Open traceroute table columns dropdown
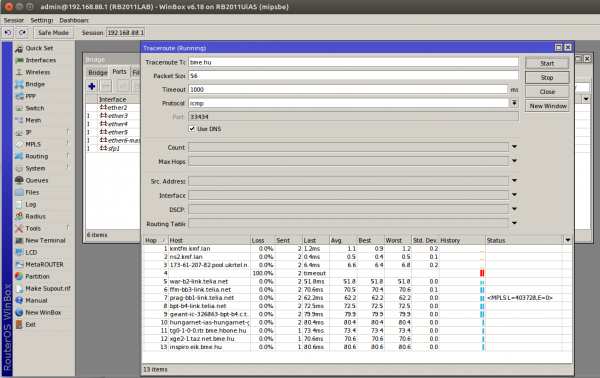600x378 pixels. (x=568, y=240)
